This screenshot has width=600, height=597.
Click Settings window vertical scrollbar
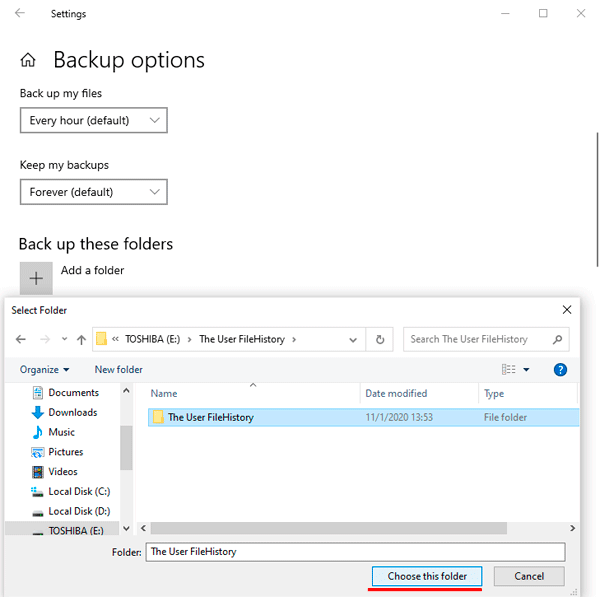point(597,199)
